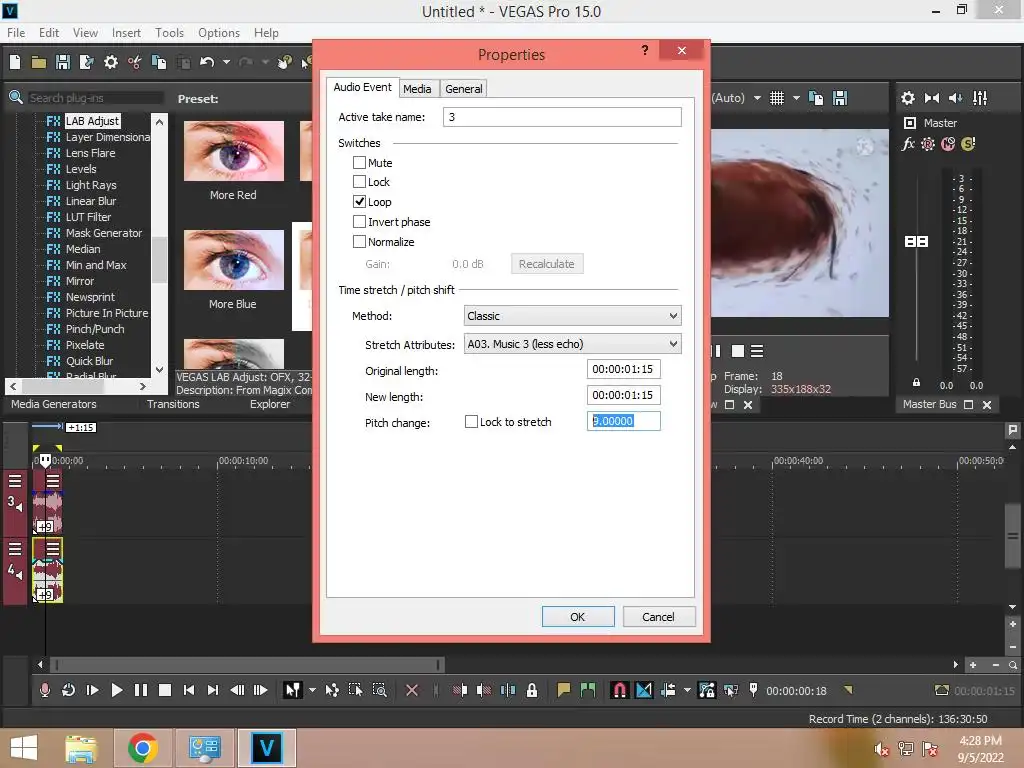
Task: Click the Pitch change value field
Action: click(624, 421)
